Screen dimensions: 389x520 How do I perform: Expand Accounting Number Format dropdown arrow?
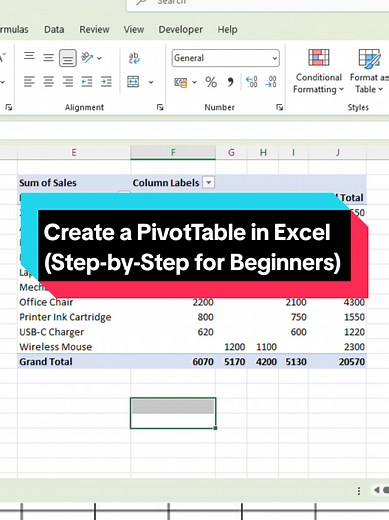click(x=194, y=82)
